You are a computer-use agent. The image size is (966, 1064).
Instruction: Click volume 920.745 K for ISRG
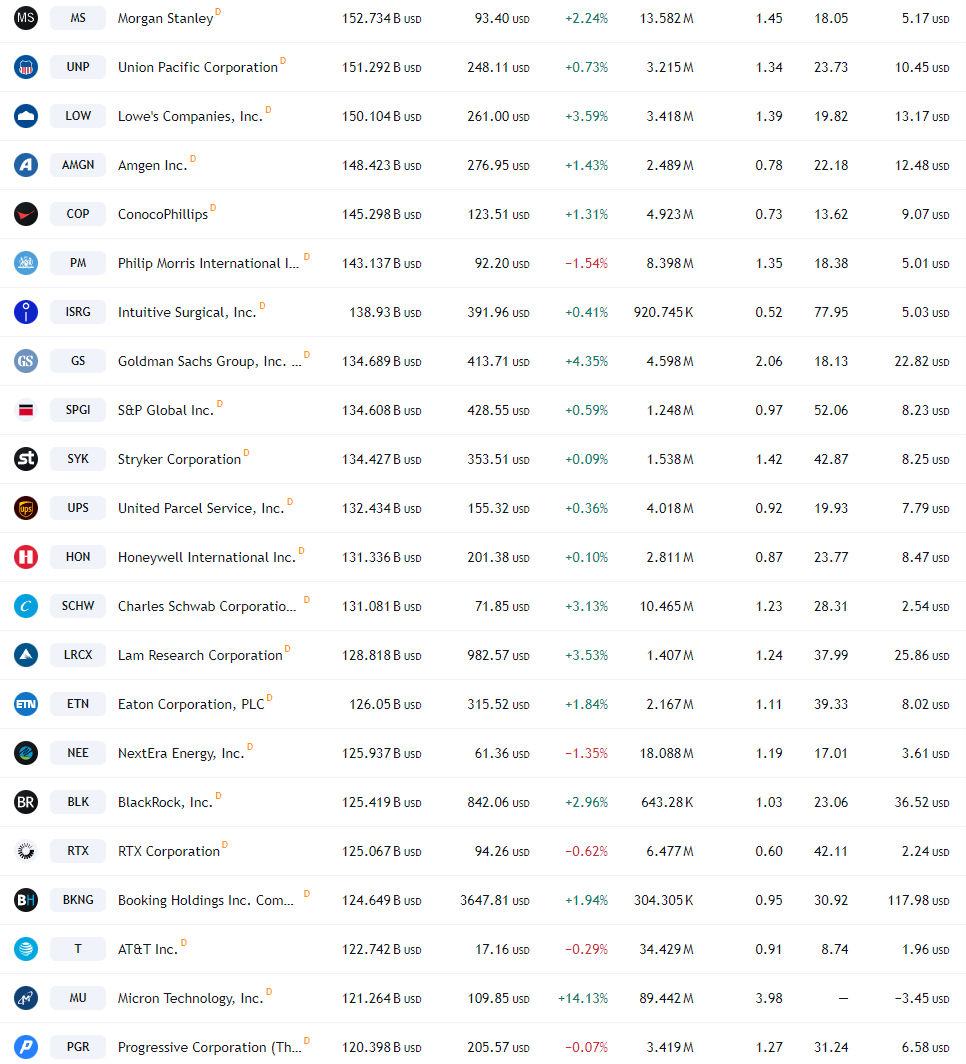pyautogui.click(x=663, y=312)
